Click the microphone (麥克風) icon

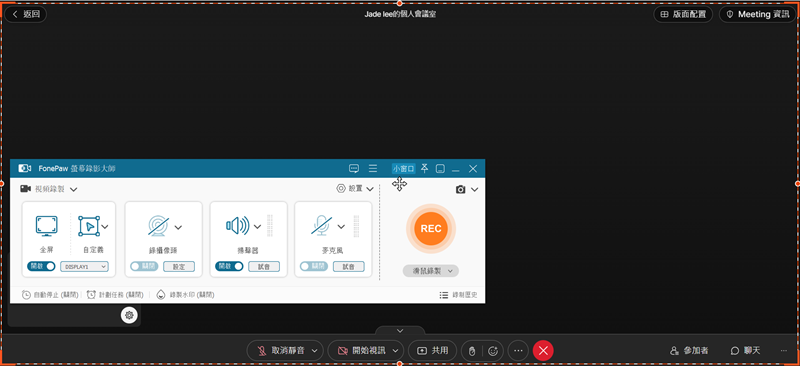pos(322,226)
